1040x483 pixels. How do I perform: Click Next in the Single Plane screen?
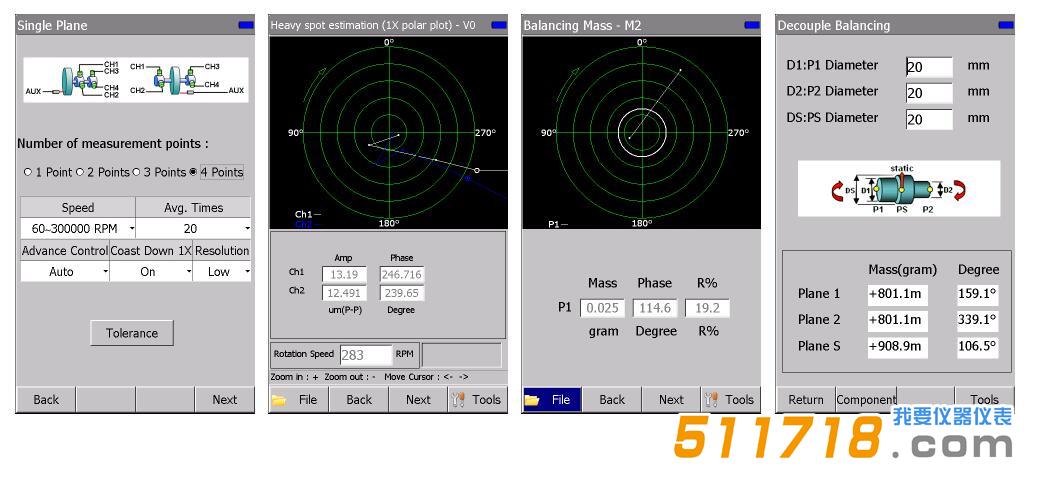point(225,400)
